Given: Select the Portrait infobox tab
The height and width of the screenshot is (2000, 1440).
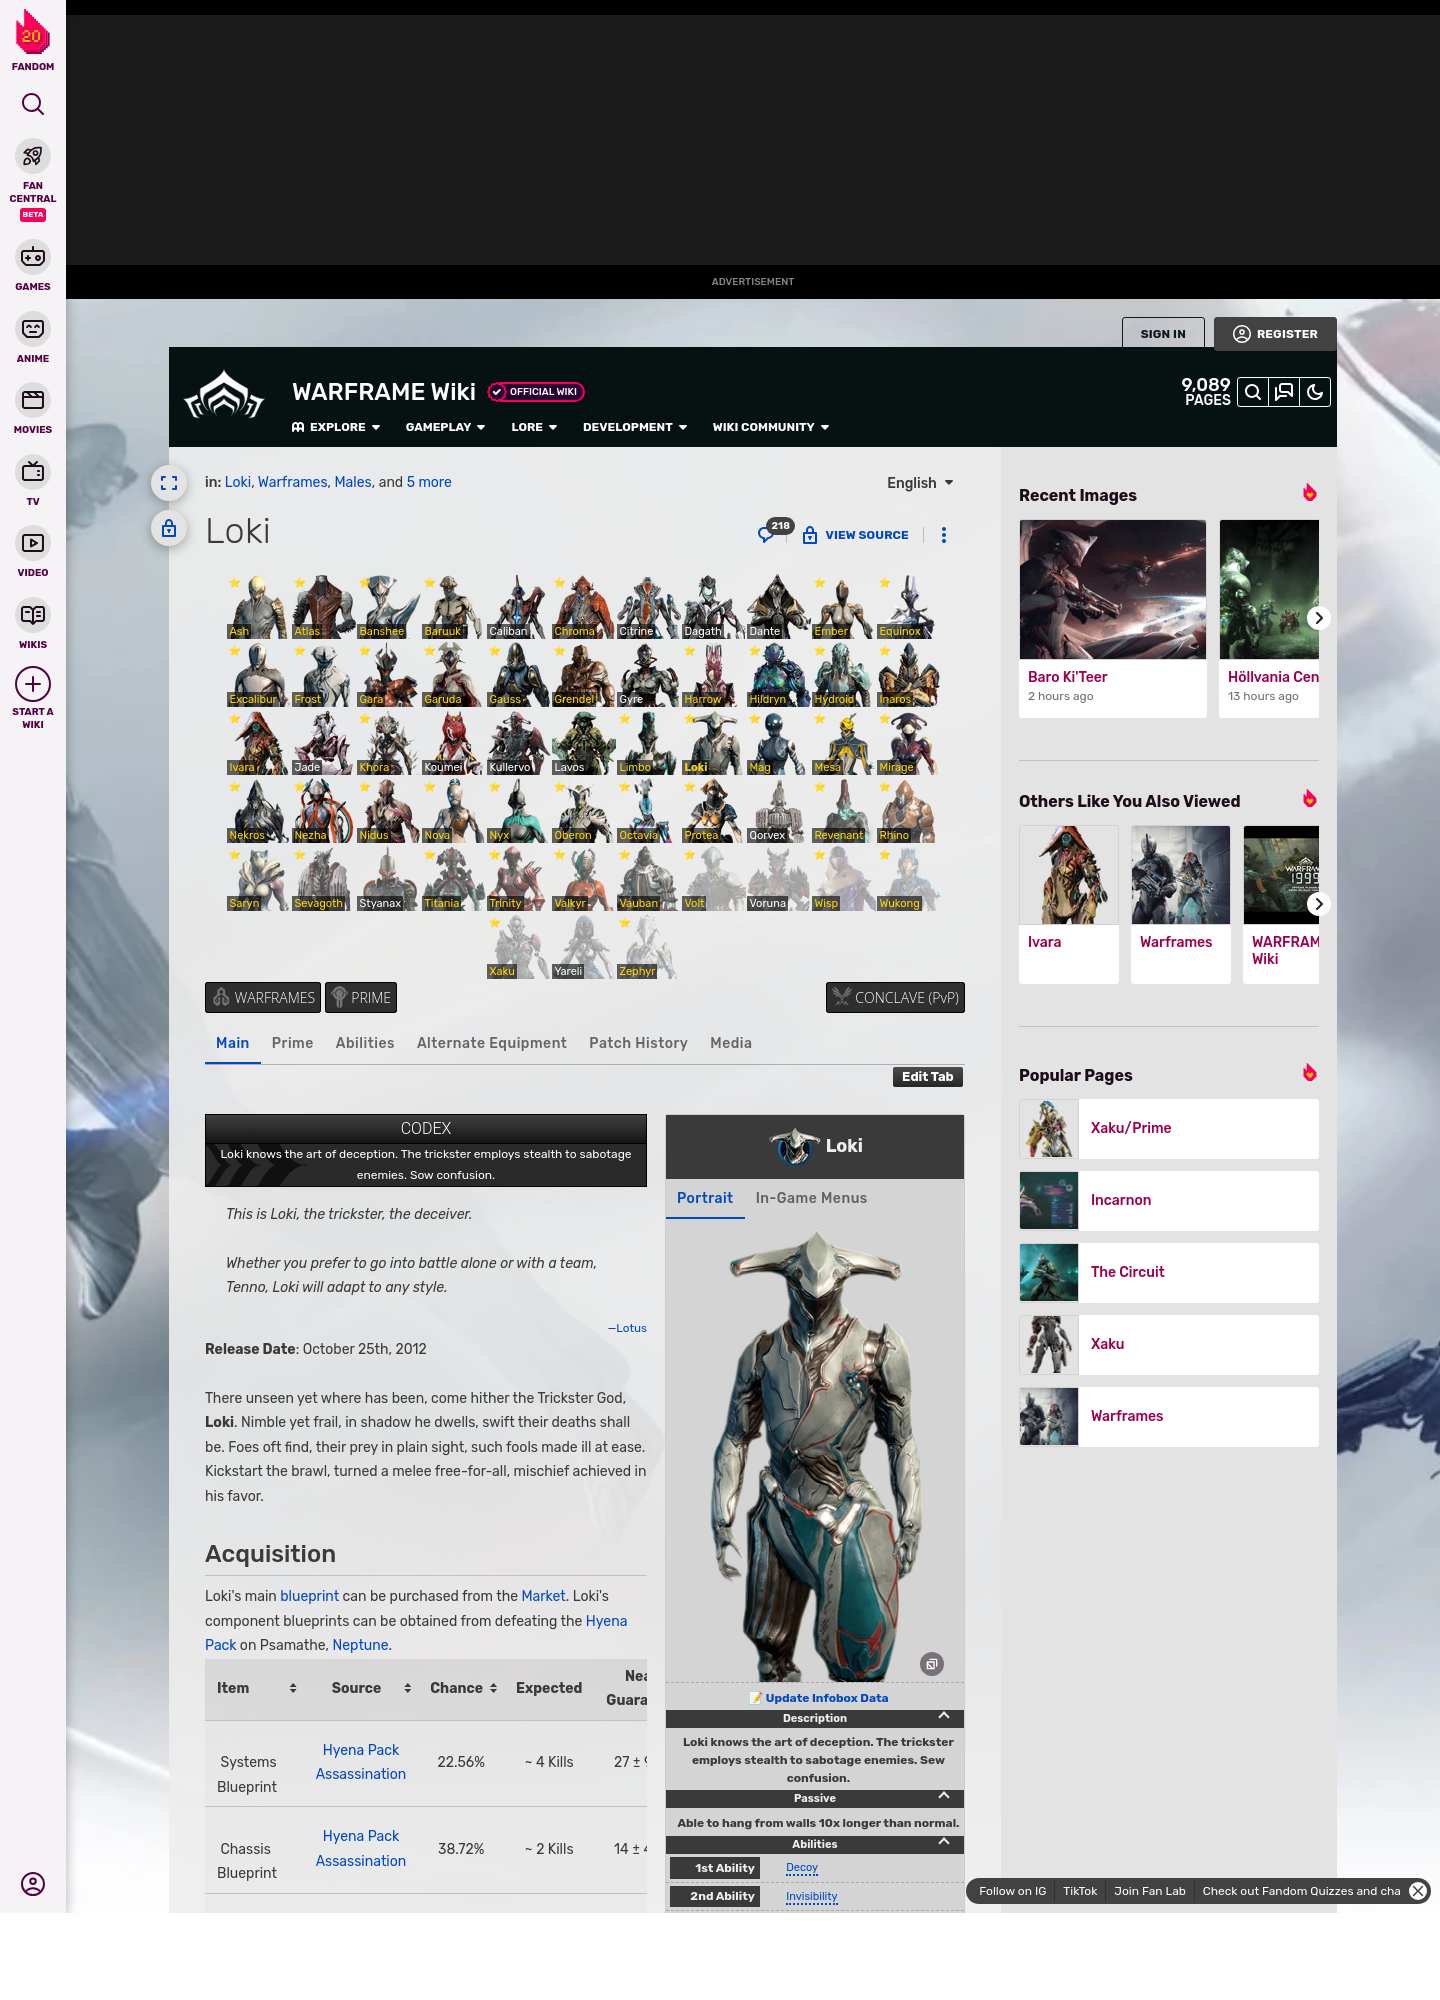Looking at the screenshot, I should click(705, 1198).
